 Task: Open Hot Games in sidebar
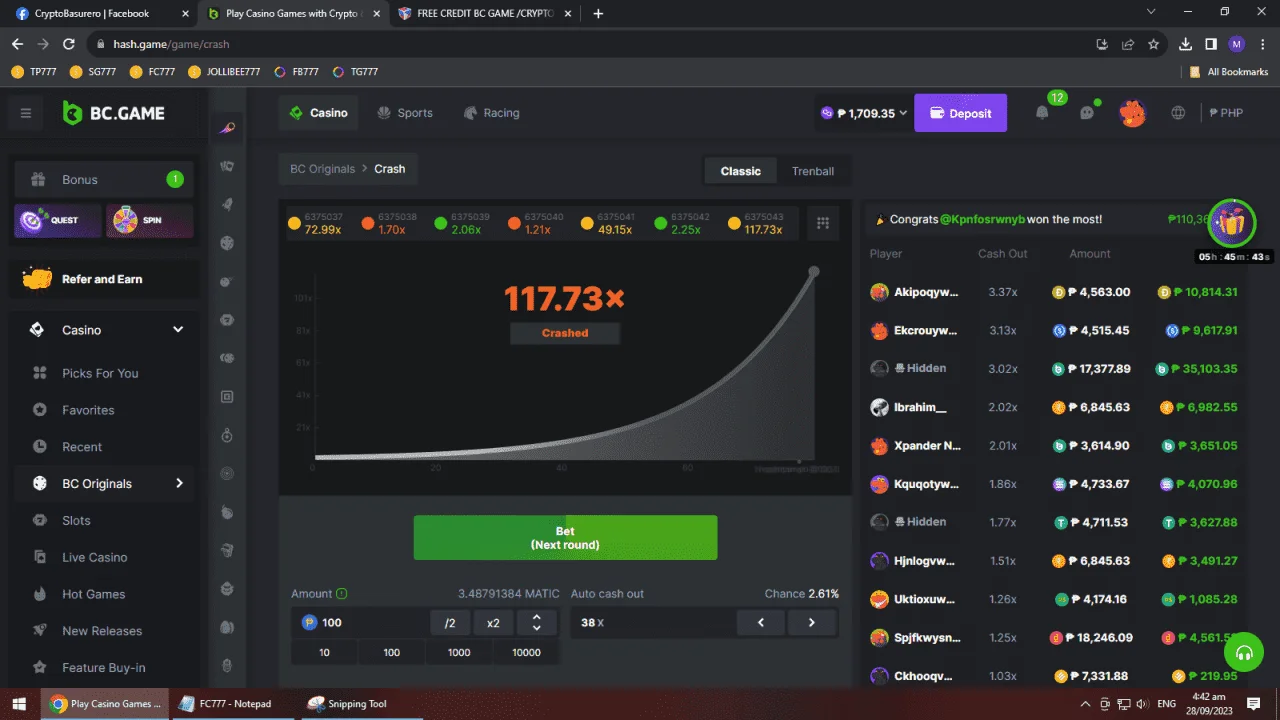click(93, 594)
